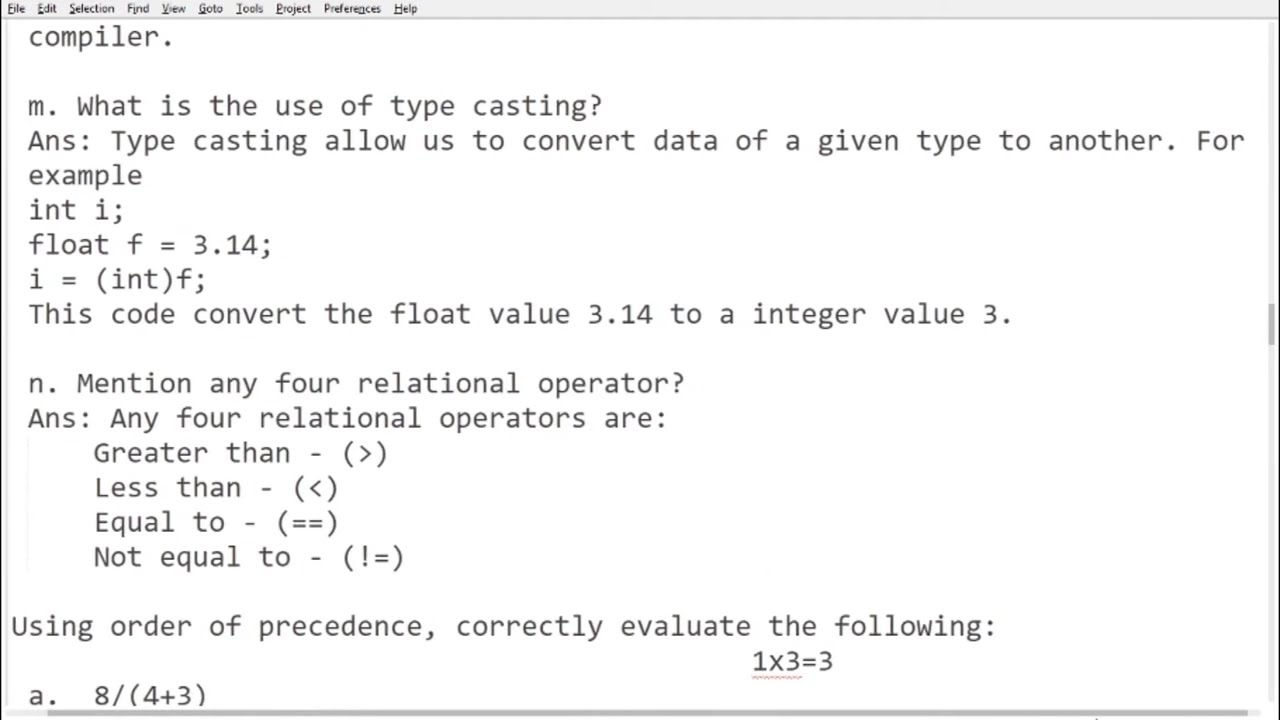Click on the line 'i = (int)f;'

117,280
